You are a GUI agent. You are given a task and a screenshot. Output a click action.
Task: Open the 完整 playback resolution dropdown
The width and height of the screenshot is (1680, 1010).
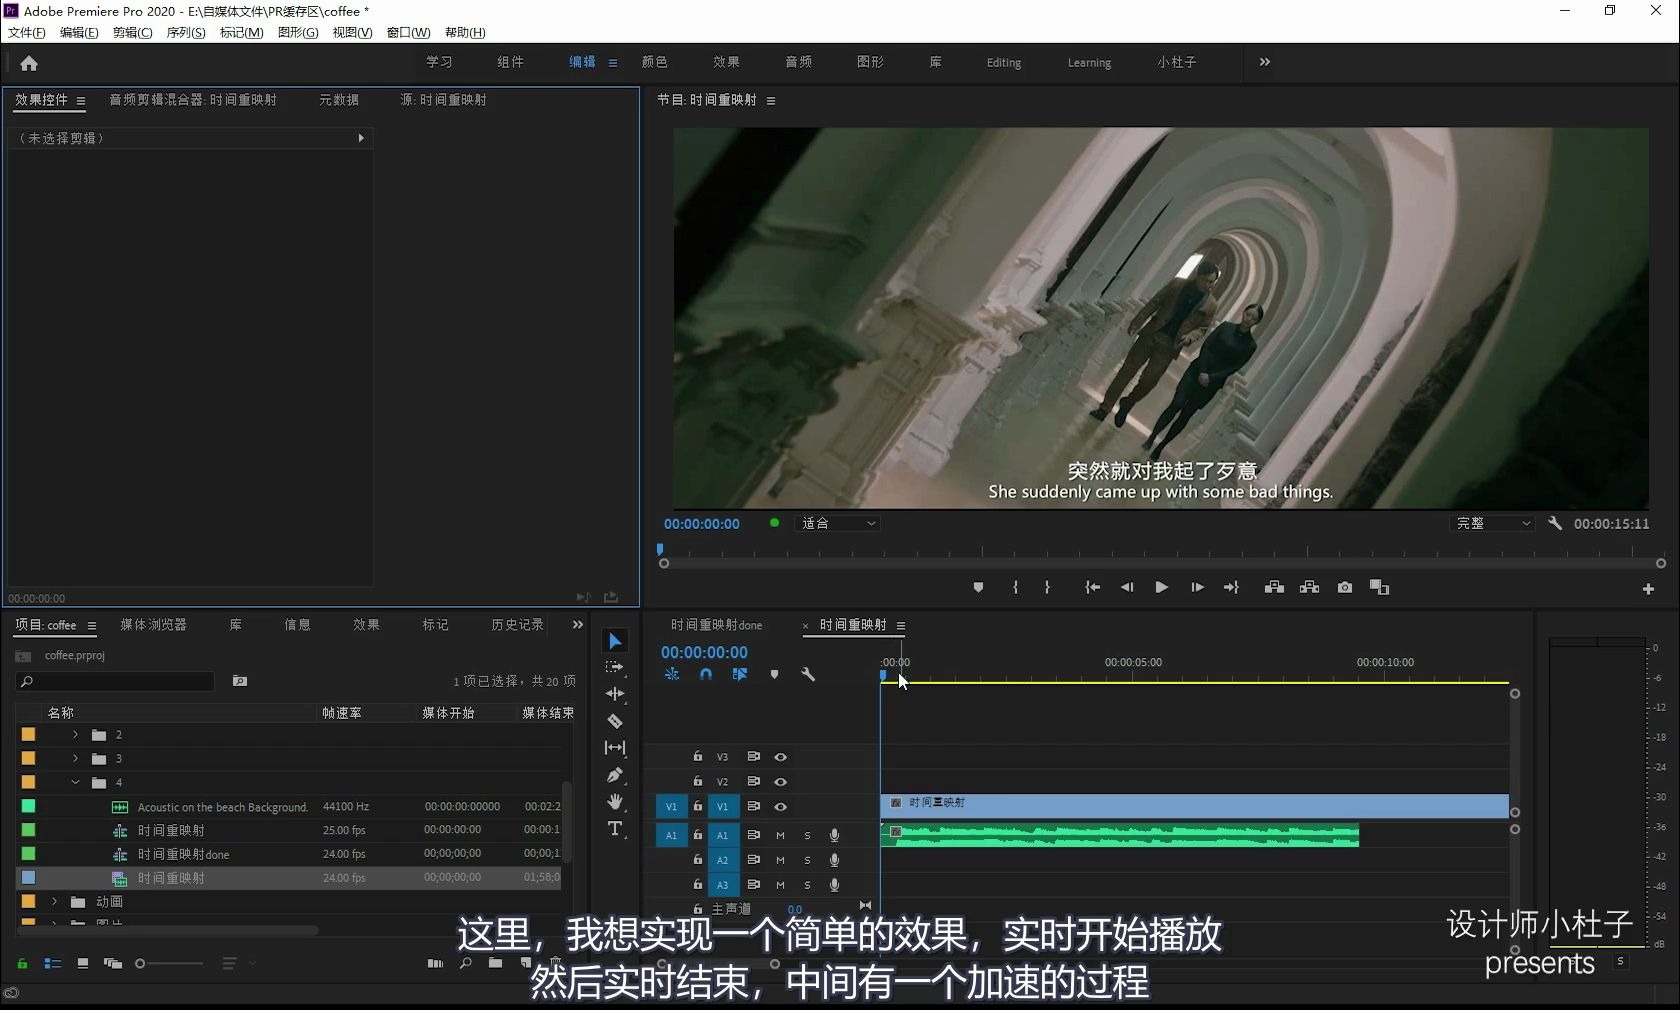point(1492,523)
